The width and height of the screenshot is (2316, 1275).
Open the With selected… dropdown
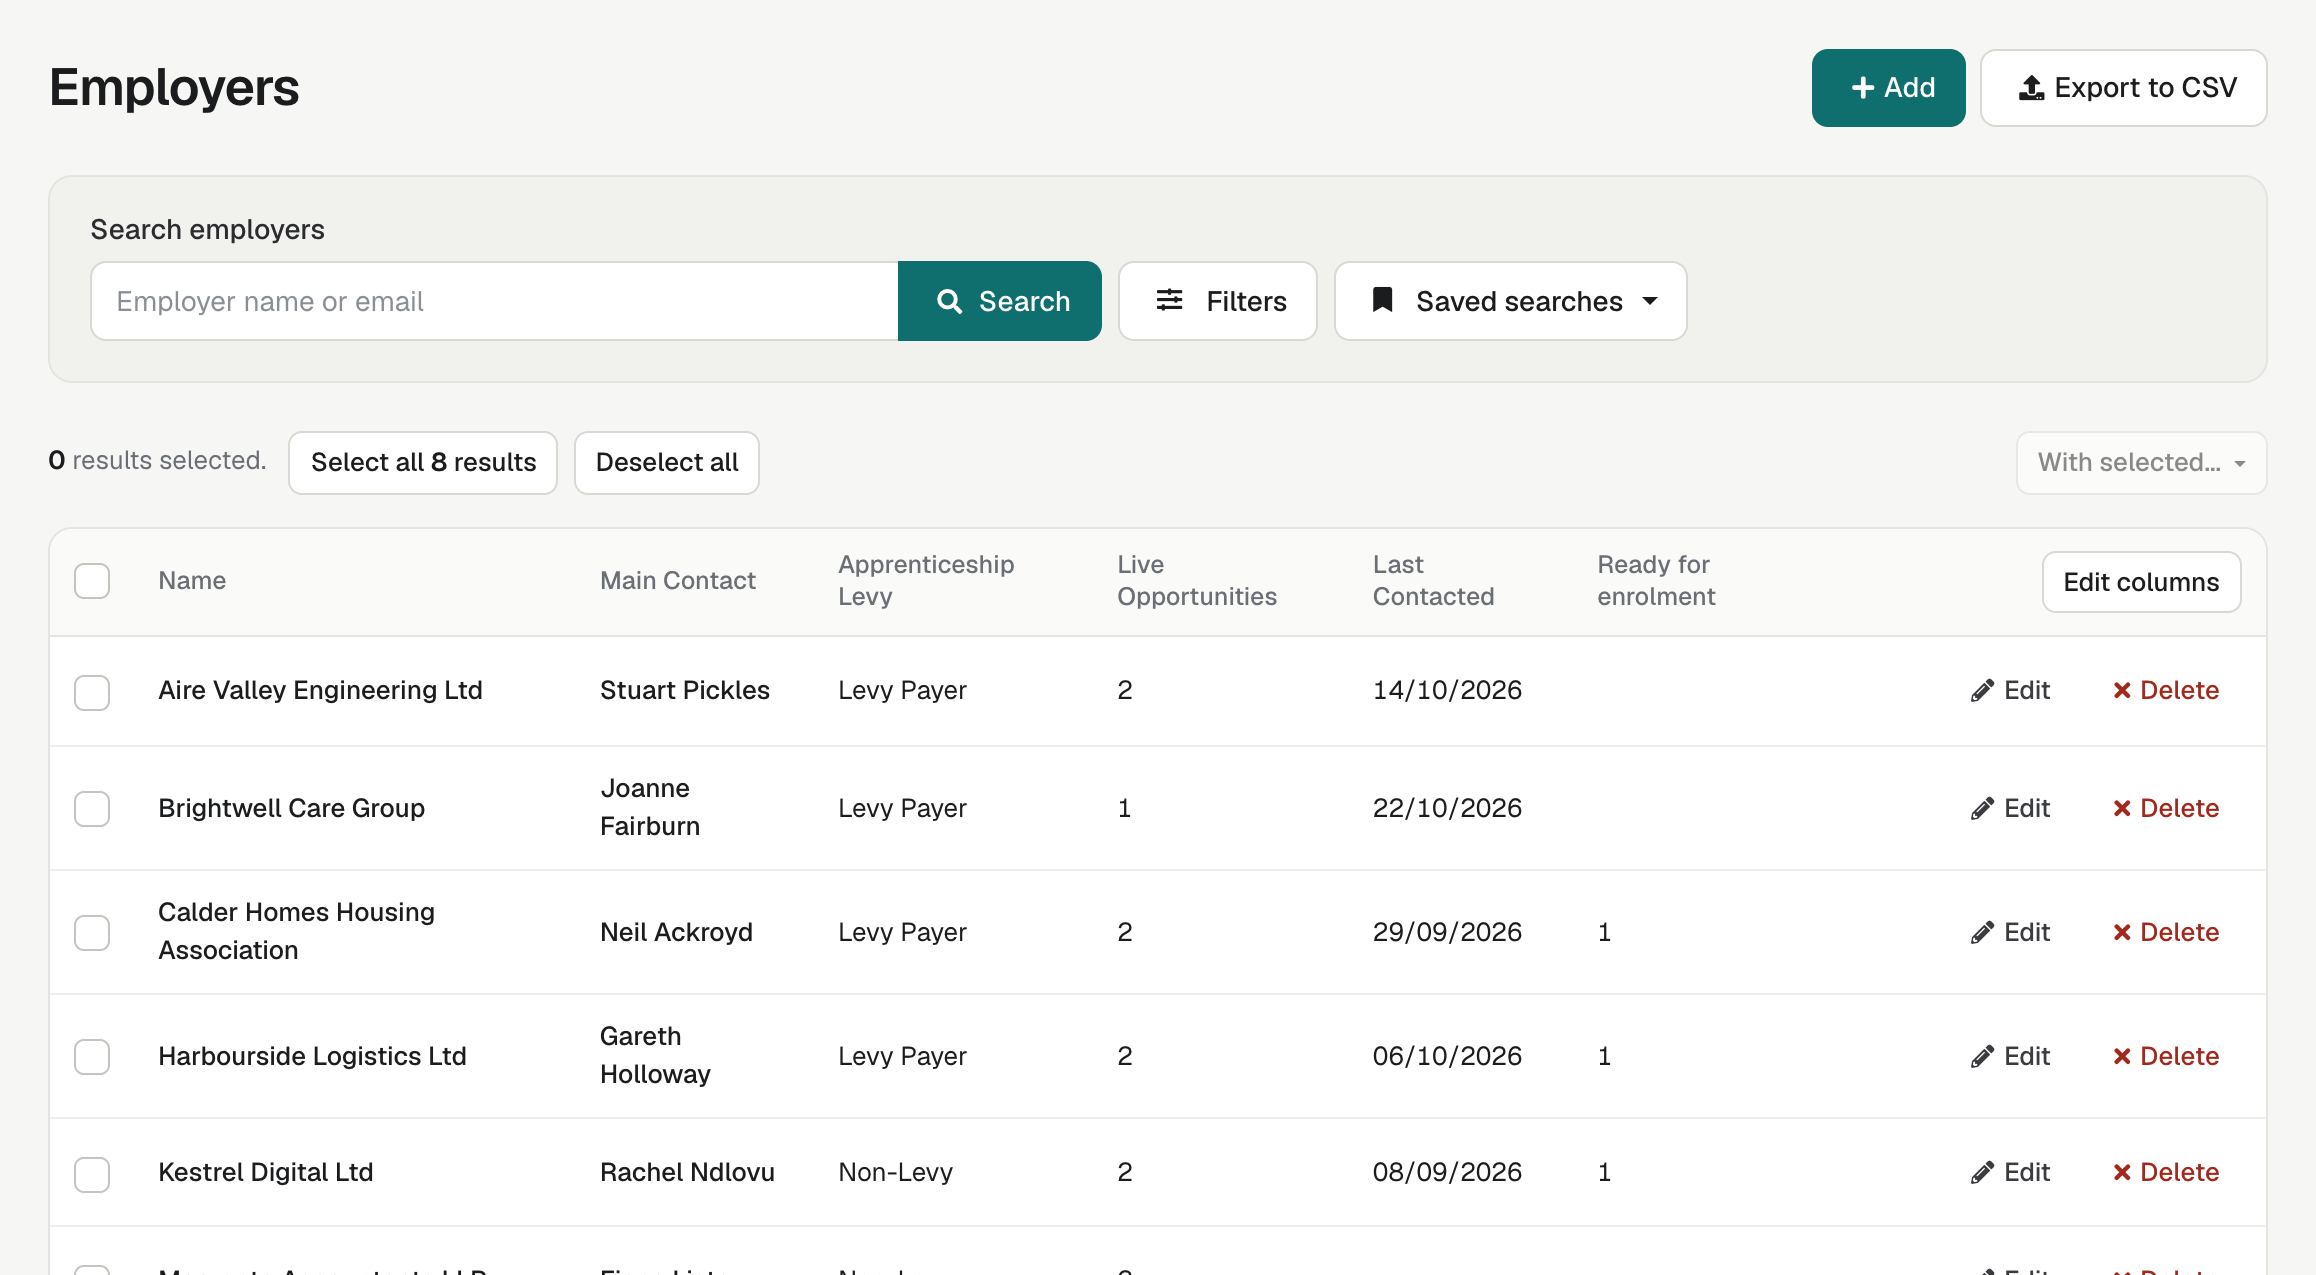pos(2141,462)
